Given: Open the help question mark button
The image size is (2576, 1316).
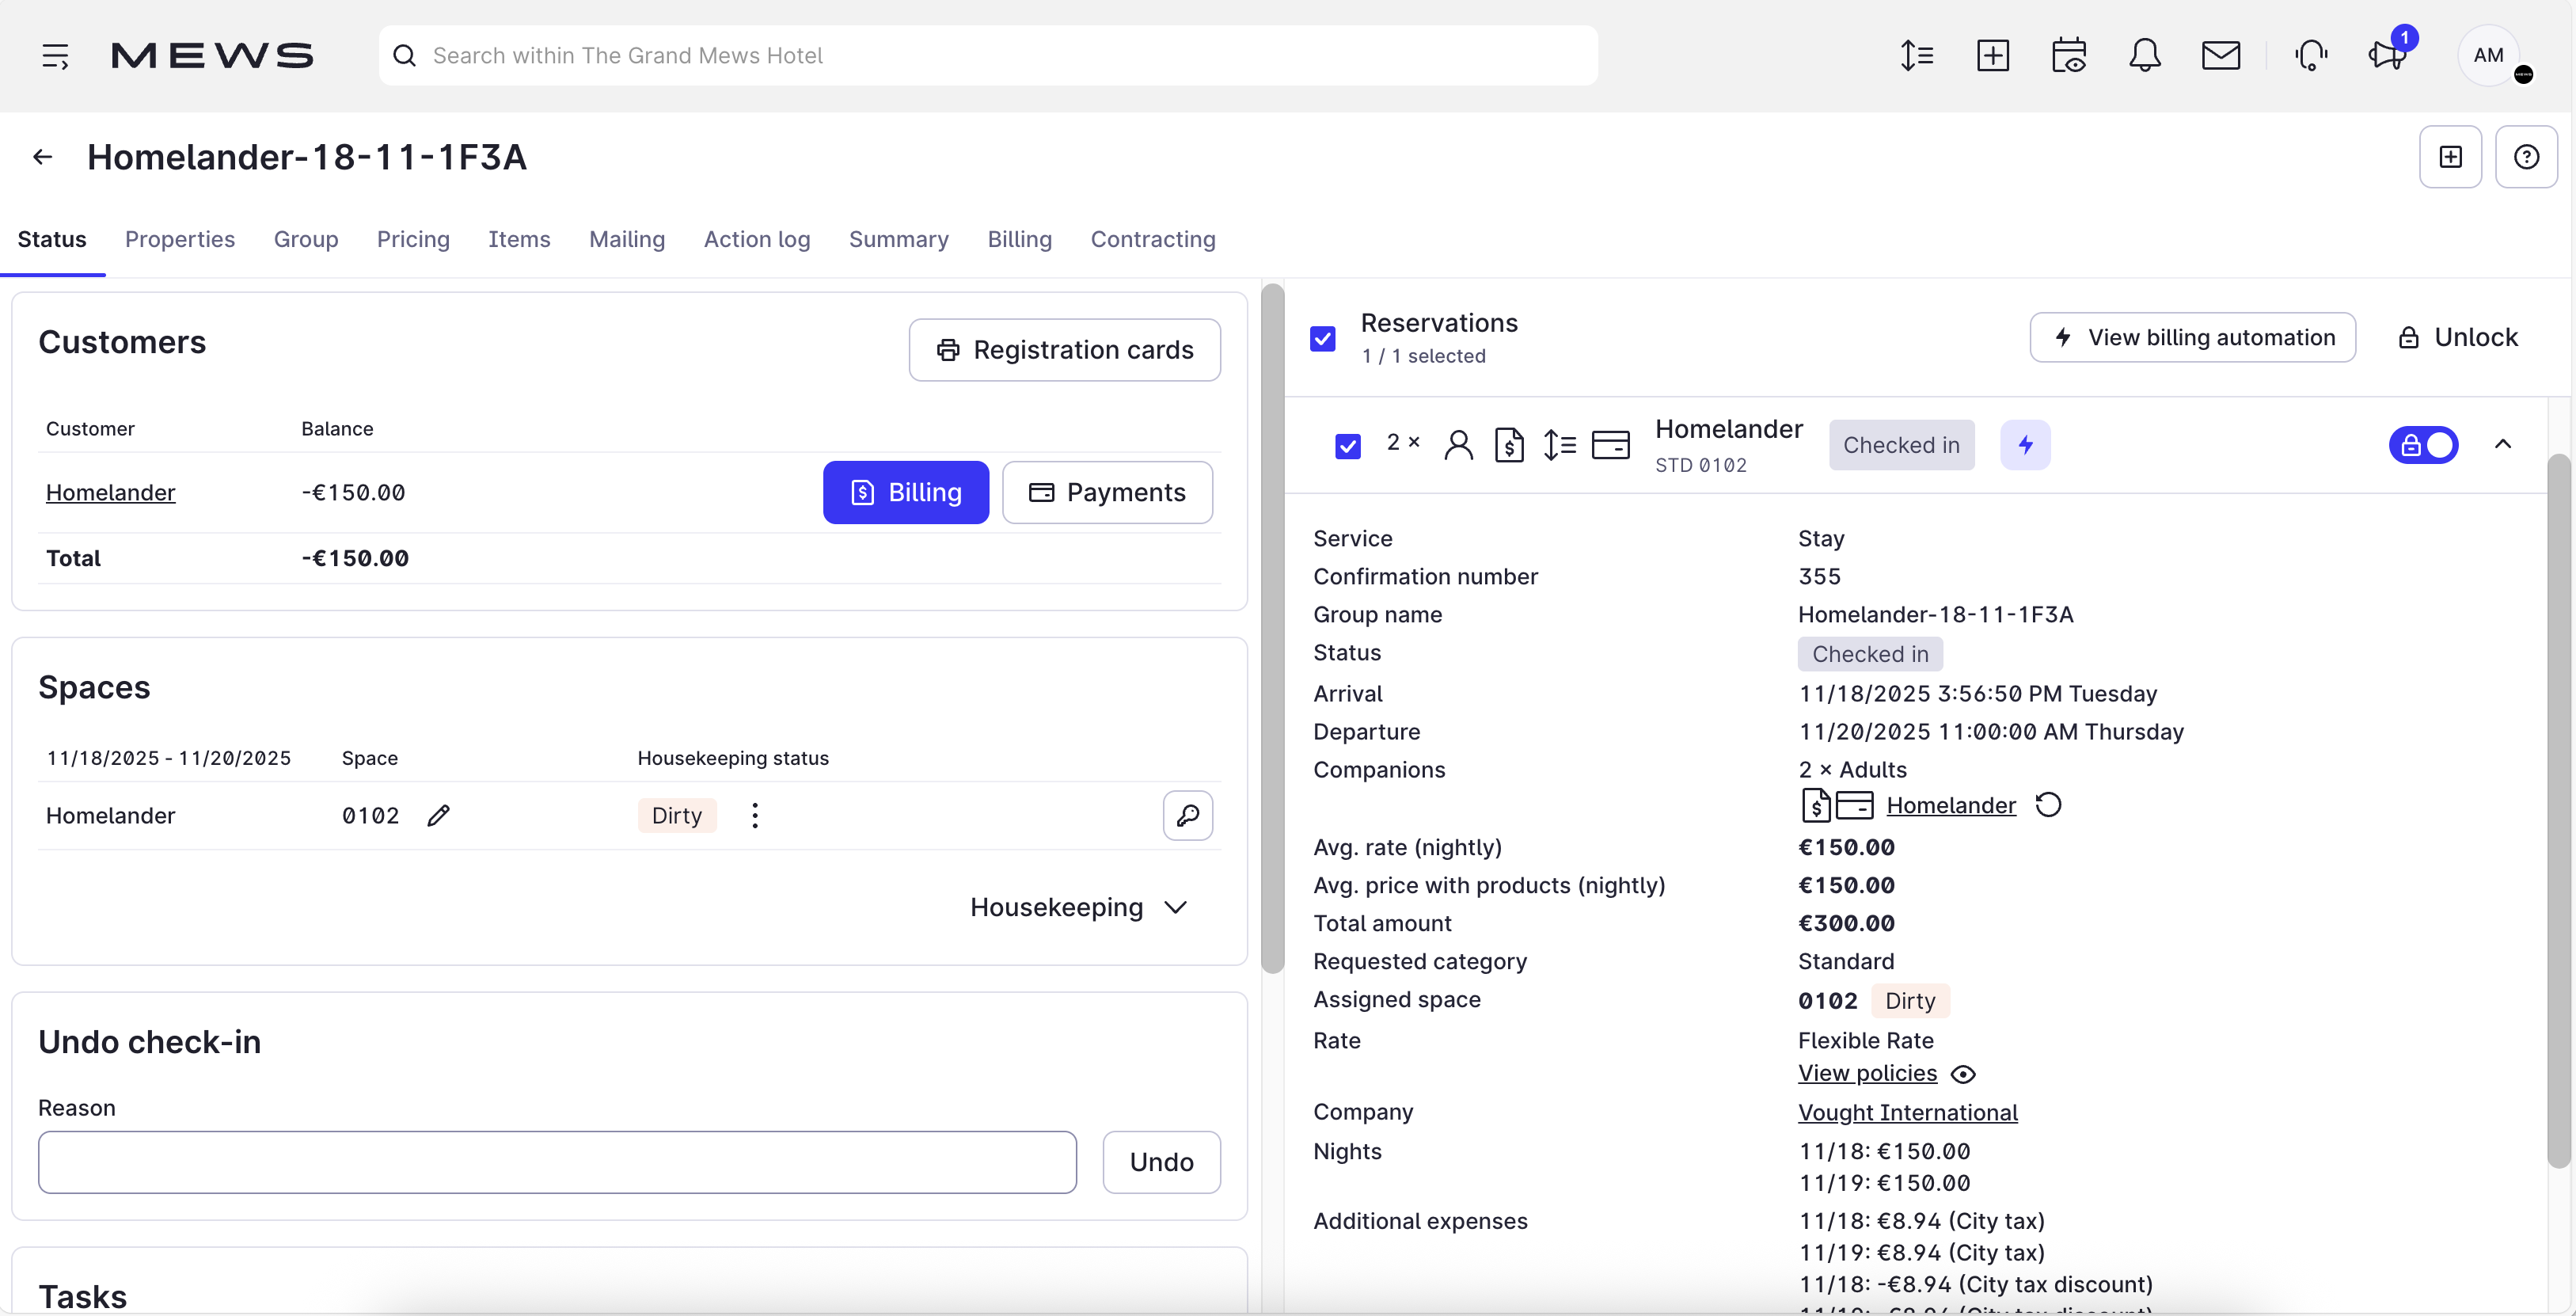Looking at the screenshot, I should 2526,157.
